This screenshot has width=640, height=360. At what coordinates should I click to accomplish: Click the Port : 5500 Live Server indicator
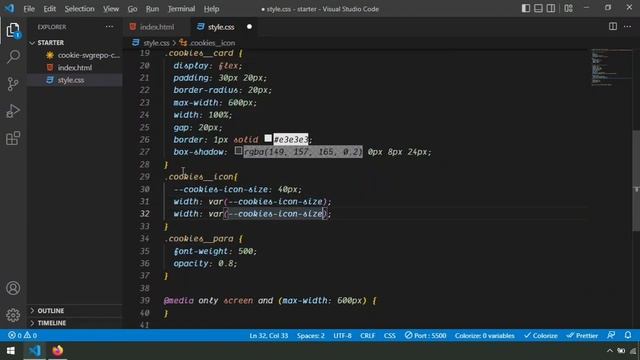[x=425, y=336]
